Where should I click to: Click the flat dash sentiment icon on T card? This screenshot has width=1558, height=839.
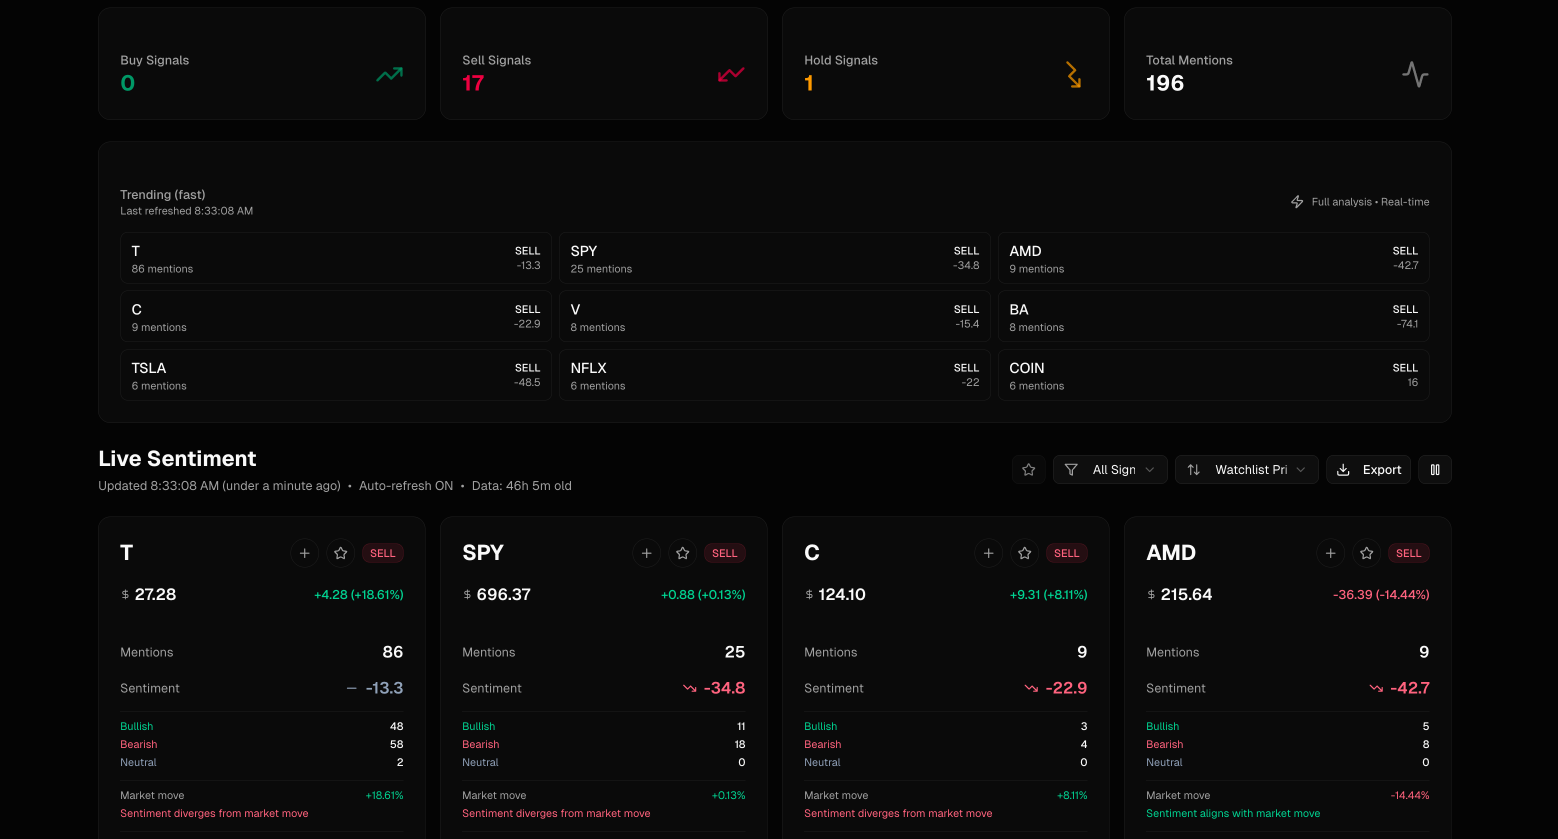click(351, 688)
